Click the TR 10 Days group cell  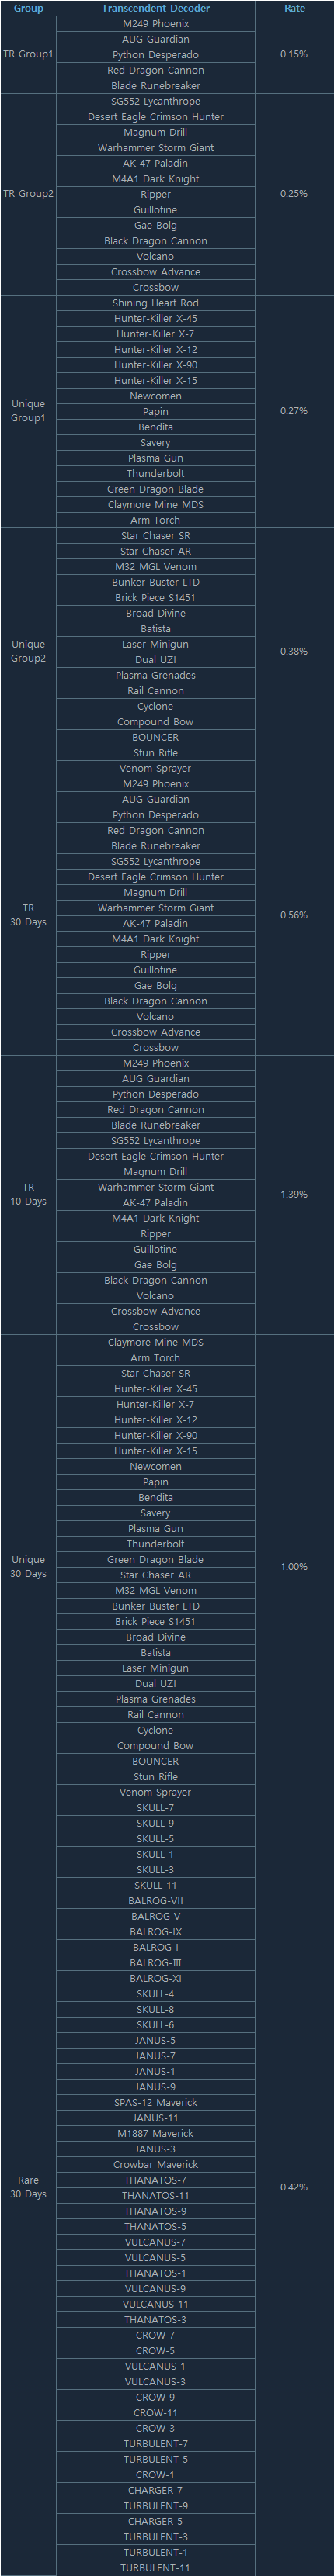28,1194
